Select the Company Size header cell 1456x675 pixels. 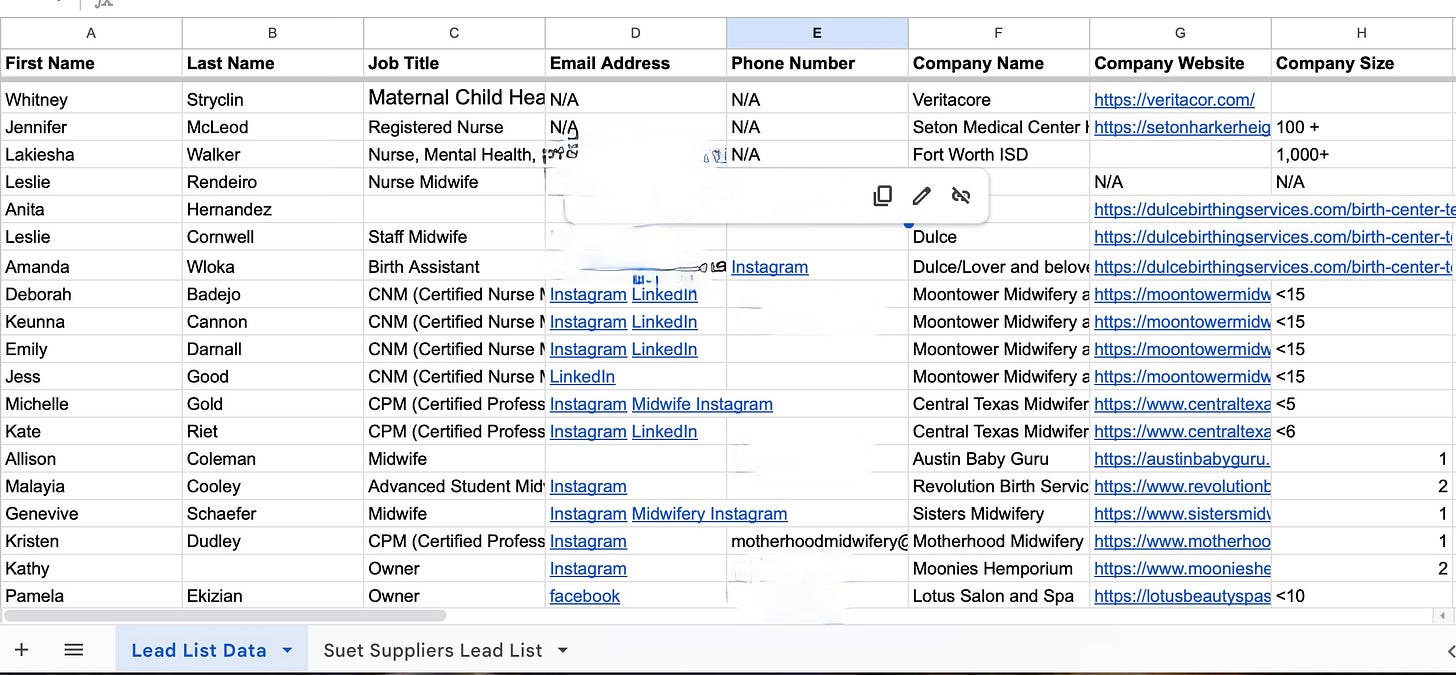coord(1363,63)
